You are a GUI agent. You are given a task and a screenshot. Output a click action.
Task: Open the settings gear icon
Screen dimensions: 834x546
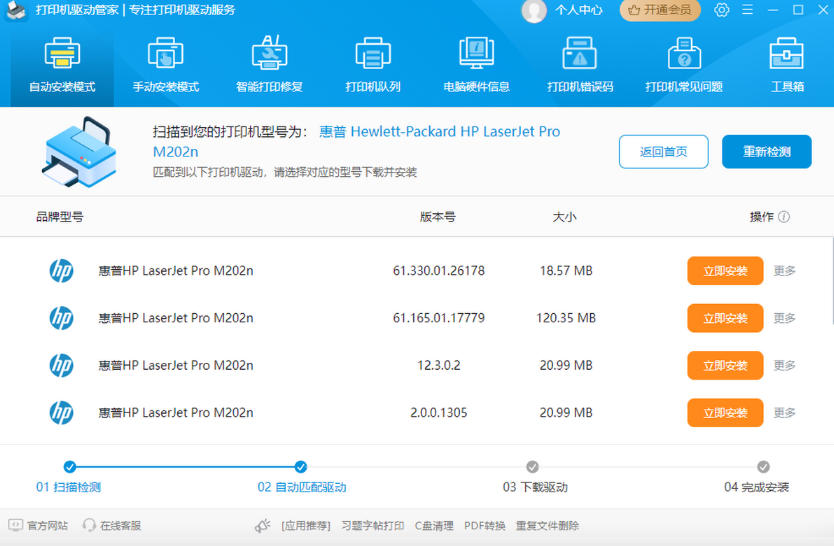click(722, 10)
